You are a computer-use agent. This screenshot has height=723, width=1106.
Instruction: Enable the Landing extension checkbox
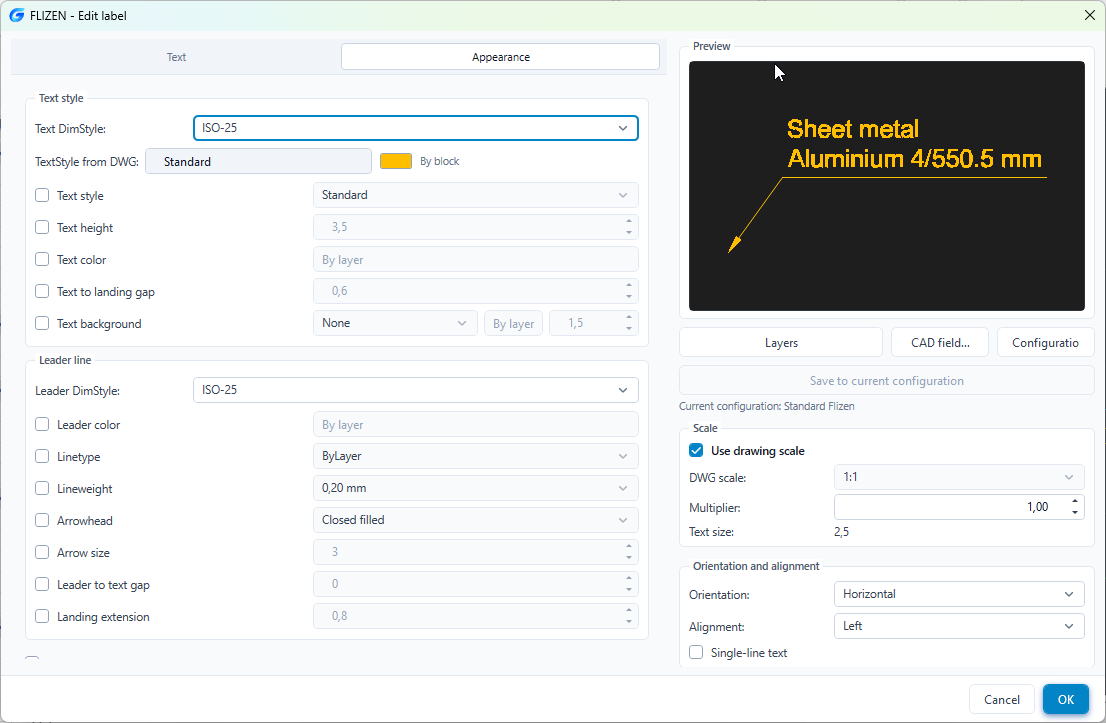point(42,616)
